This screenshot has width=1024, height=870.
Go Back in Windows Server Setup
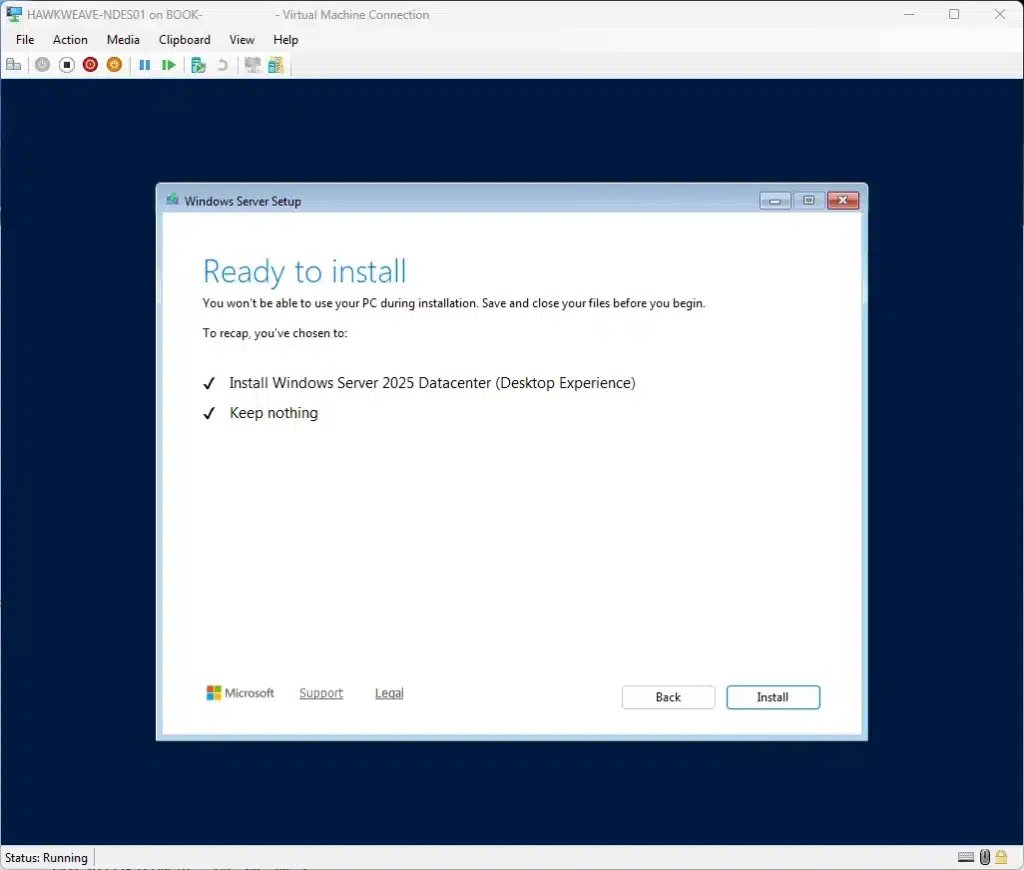click(668, 697)
